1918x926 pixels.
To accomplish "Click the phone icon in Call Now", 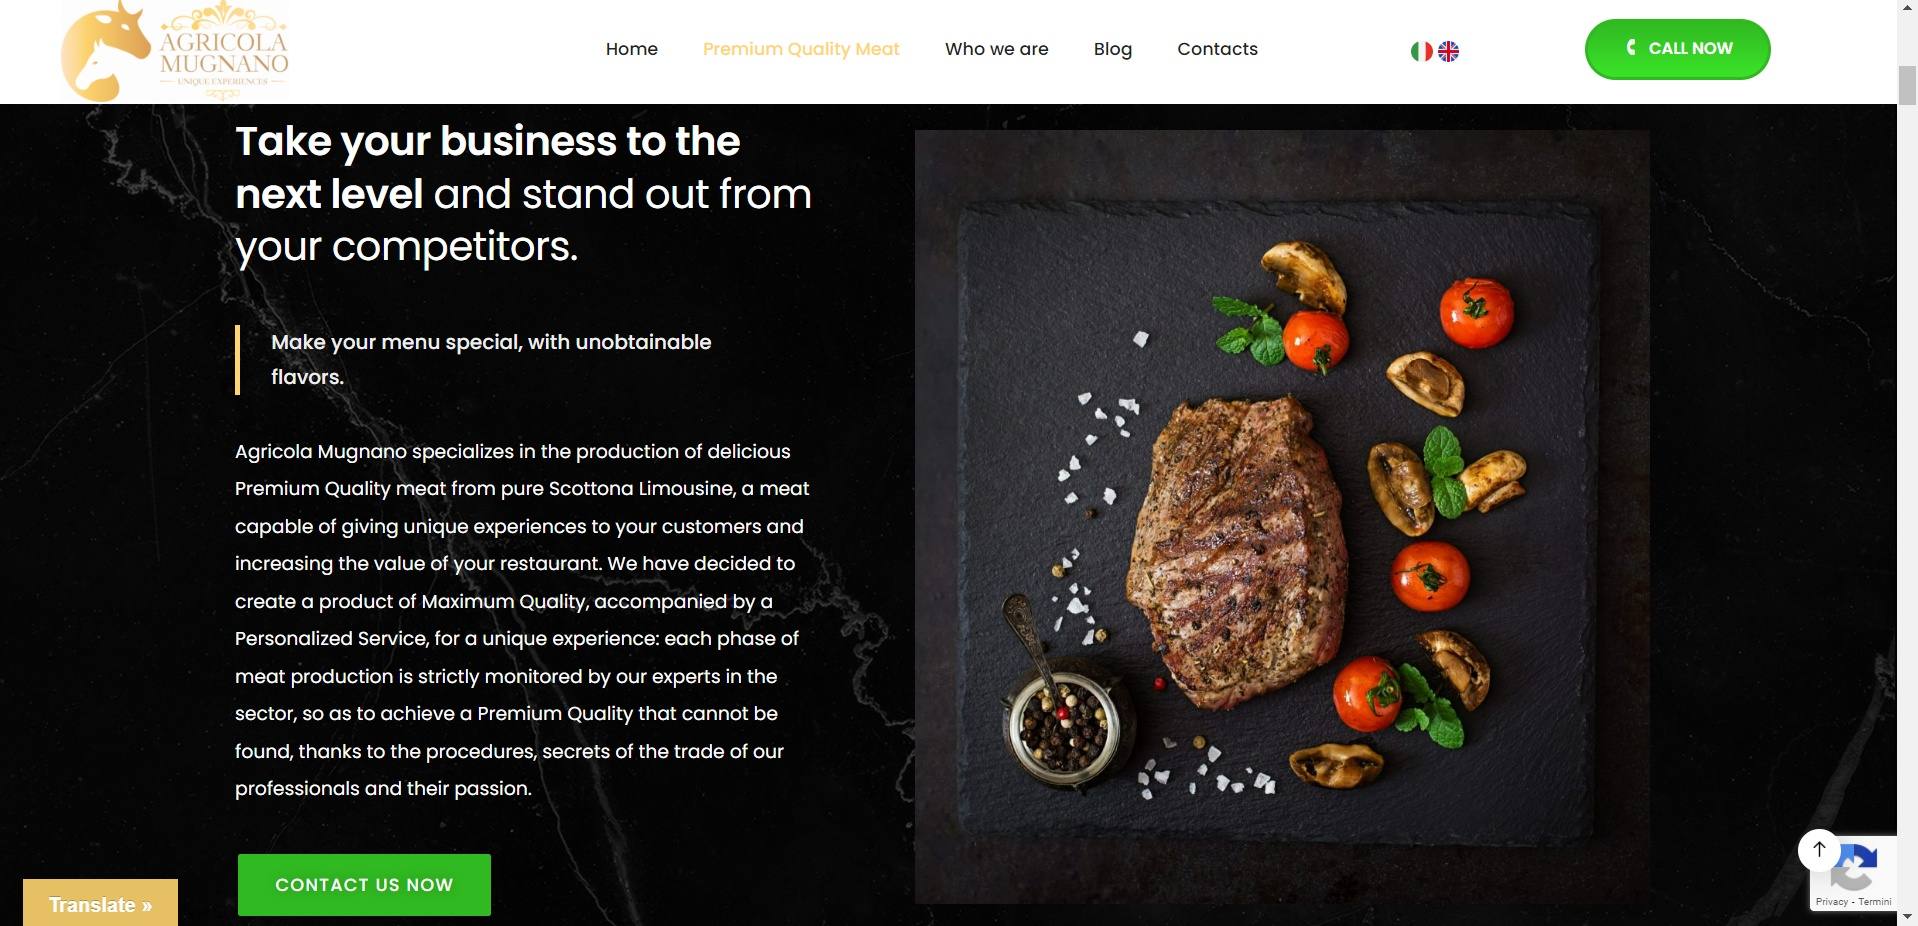I will coord(1631,47).
